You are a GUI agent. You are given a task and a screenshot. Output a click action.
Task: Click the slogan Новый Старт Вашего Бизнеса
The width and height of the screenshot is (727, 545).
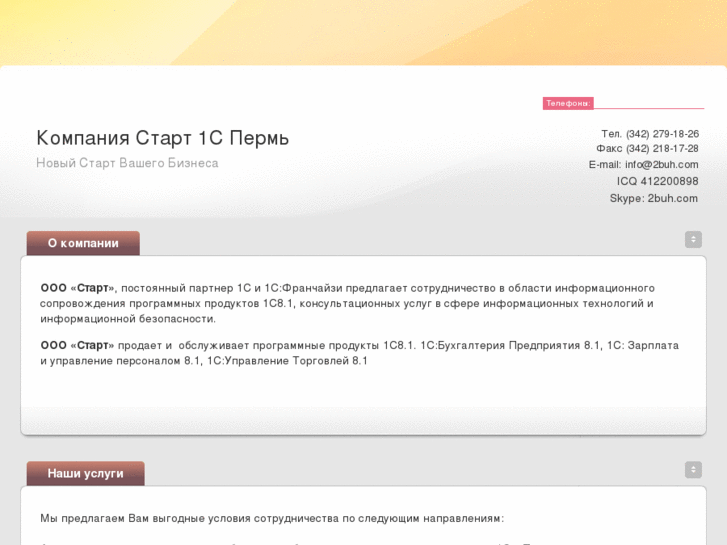[127, 163]
